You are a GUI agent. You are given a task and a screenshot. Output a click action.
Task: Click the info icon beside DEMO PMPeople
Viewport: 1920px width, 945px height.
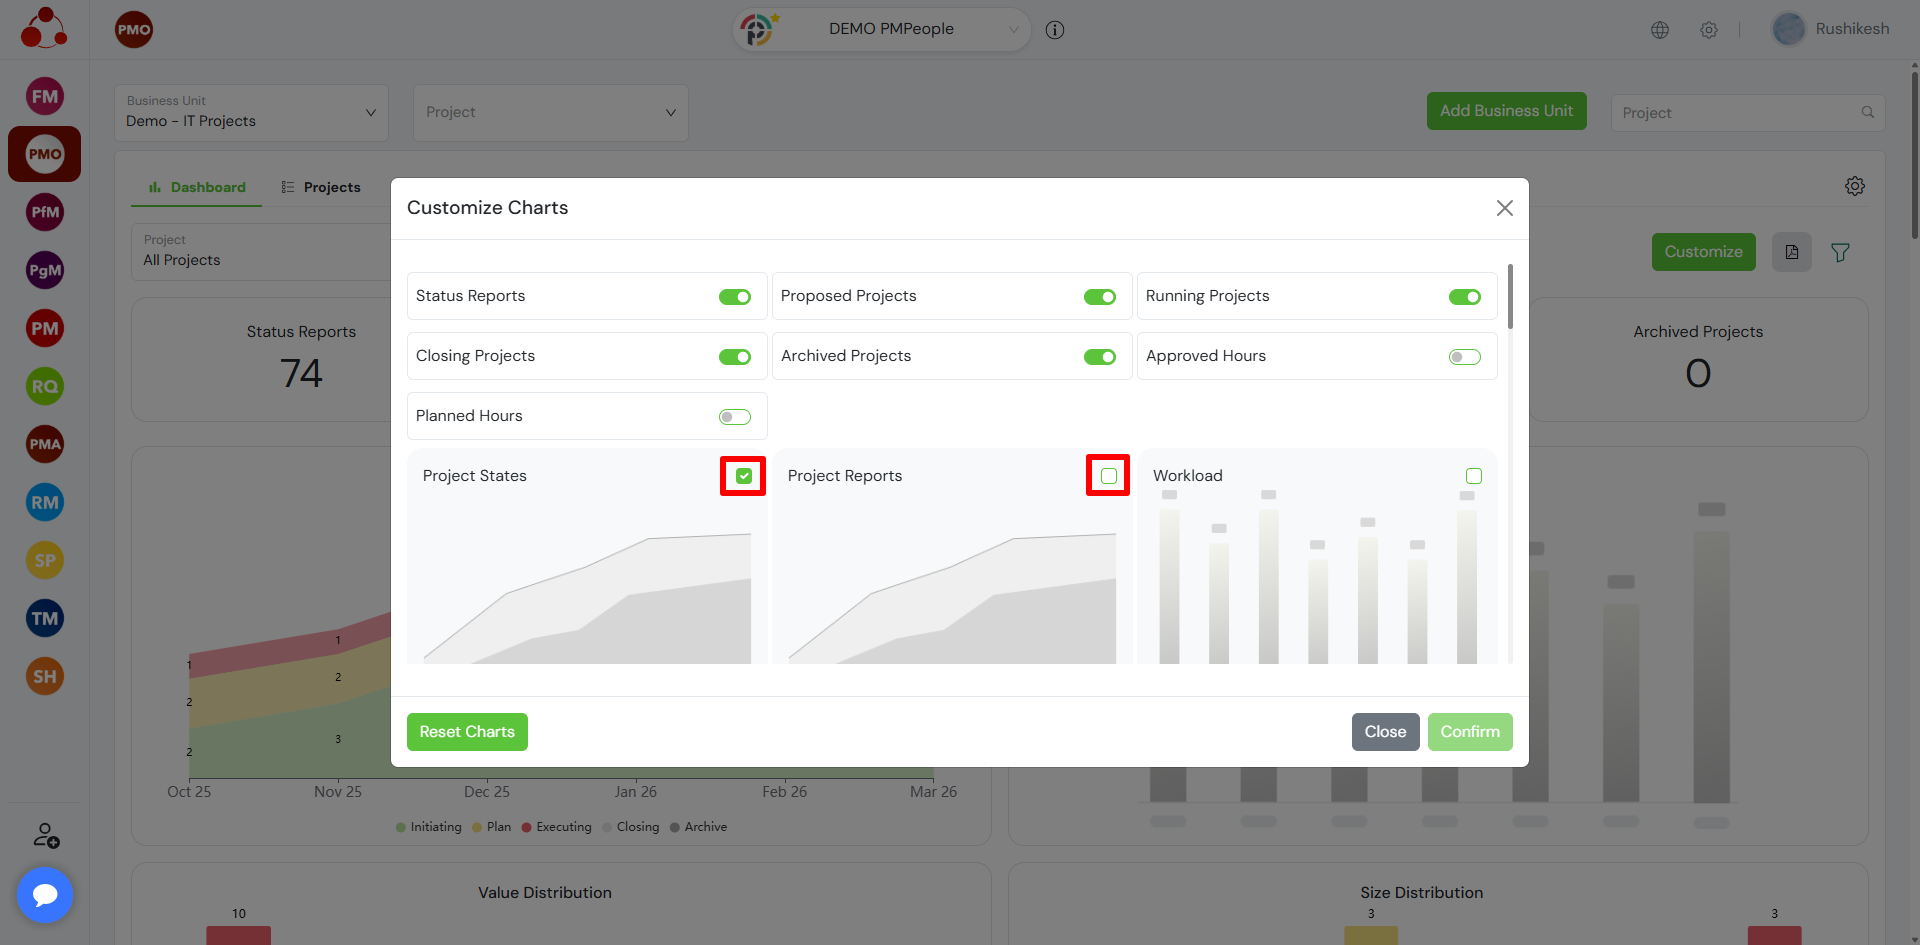1055,30
